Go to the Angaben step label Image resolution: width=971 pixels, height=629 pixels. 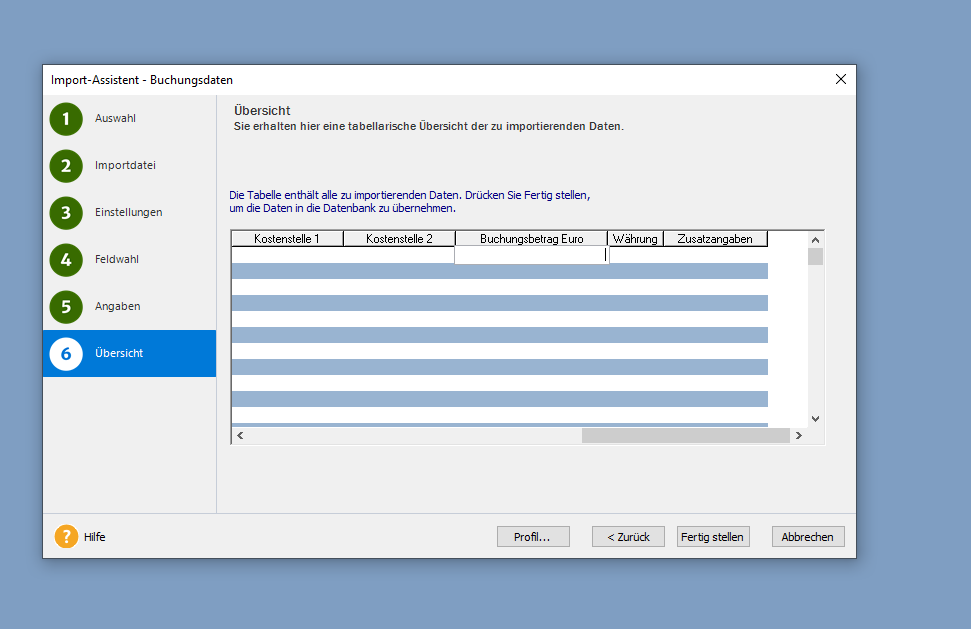[117, 307]
